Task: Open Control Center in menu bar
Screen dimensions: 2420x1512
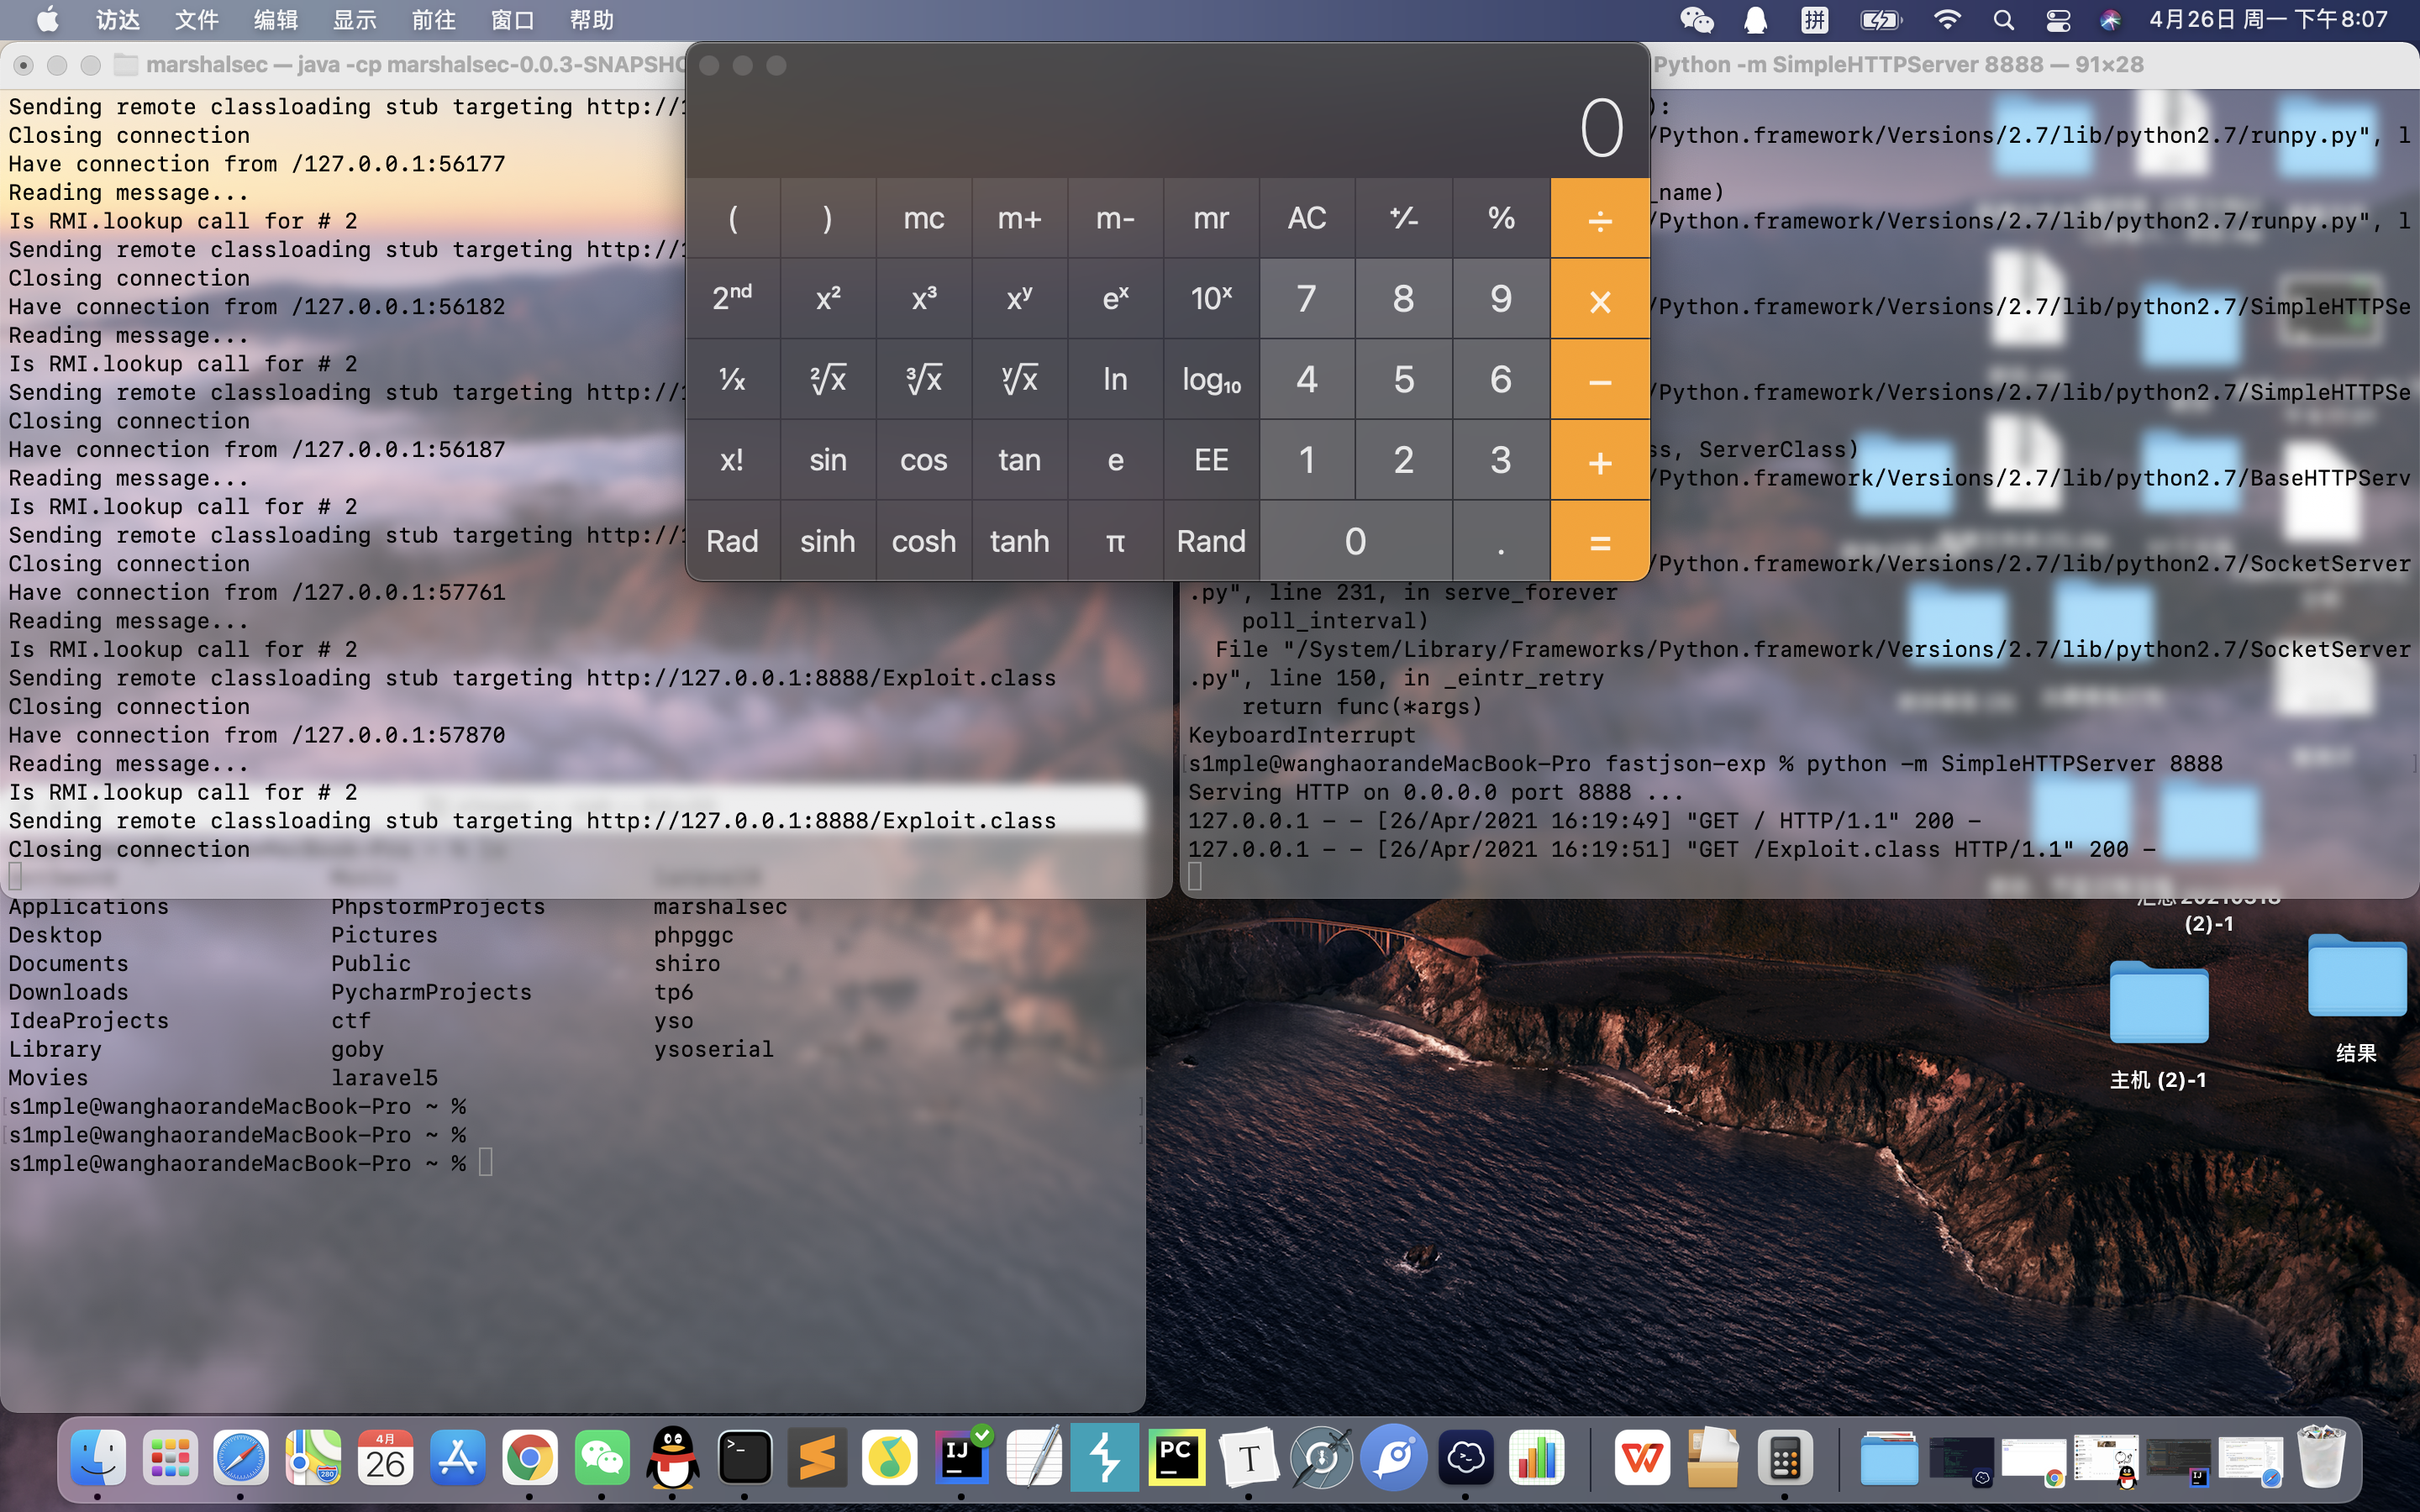Action: pyautogui.click(x=2058, y=20)
